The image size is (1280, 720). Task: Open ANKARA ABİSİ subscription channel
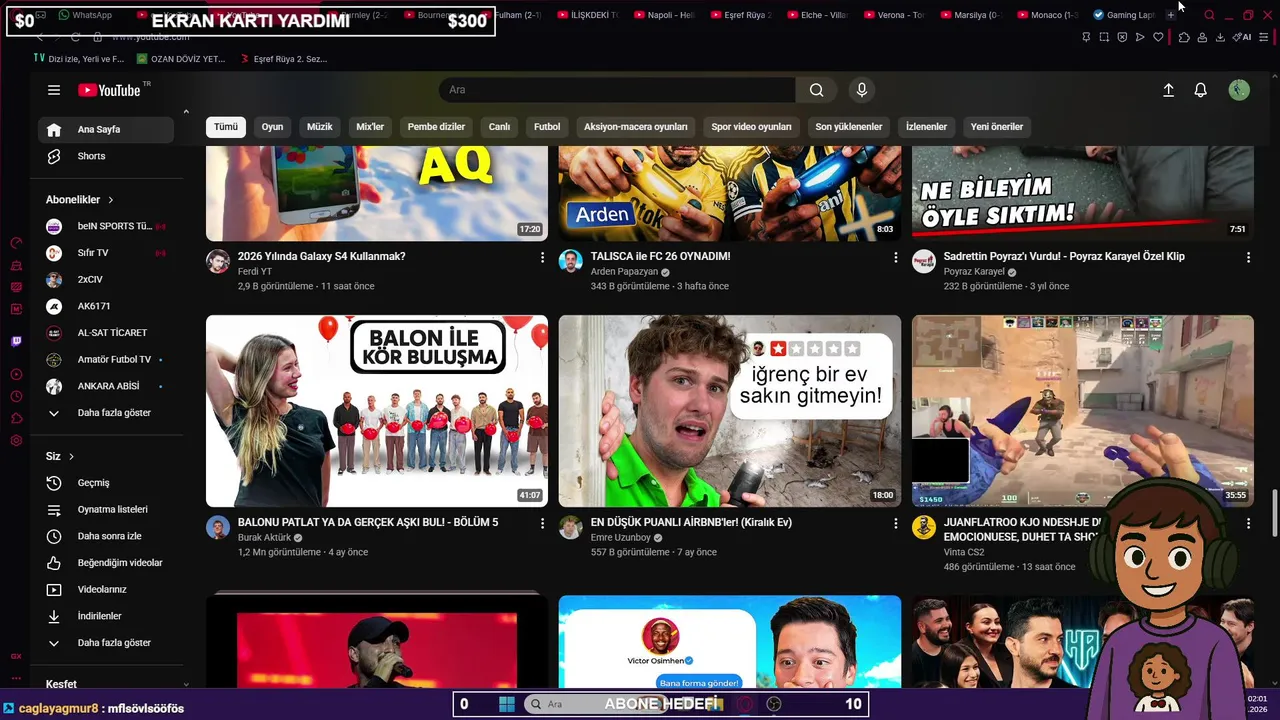[106, 386]
